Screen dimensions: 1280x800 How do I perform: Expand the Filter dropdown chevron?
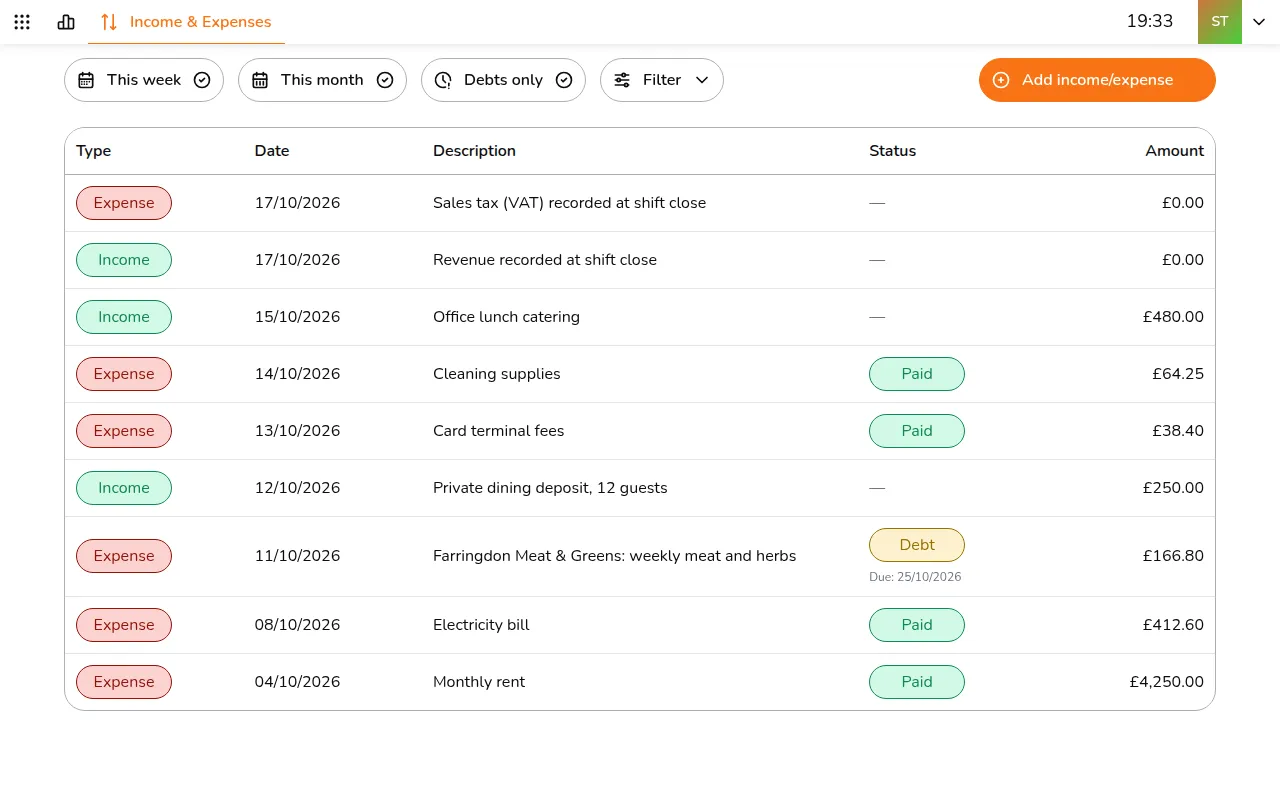pyautogui.click(x=702, y=80)
